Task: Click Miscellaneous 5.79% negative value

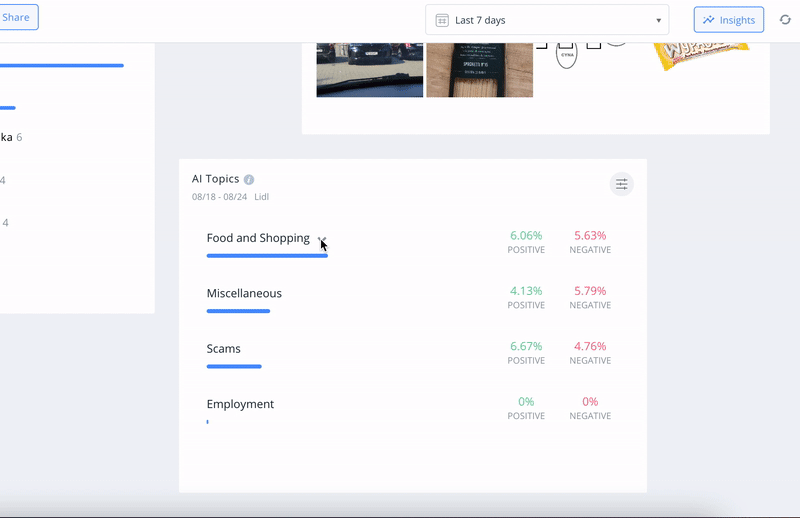Action: [590, 291]
